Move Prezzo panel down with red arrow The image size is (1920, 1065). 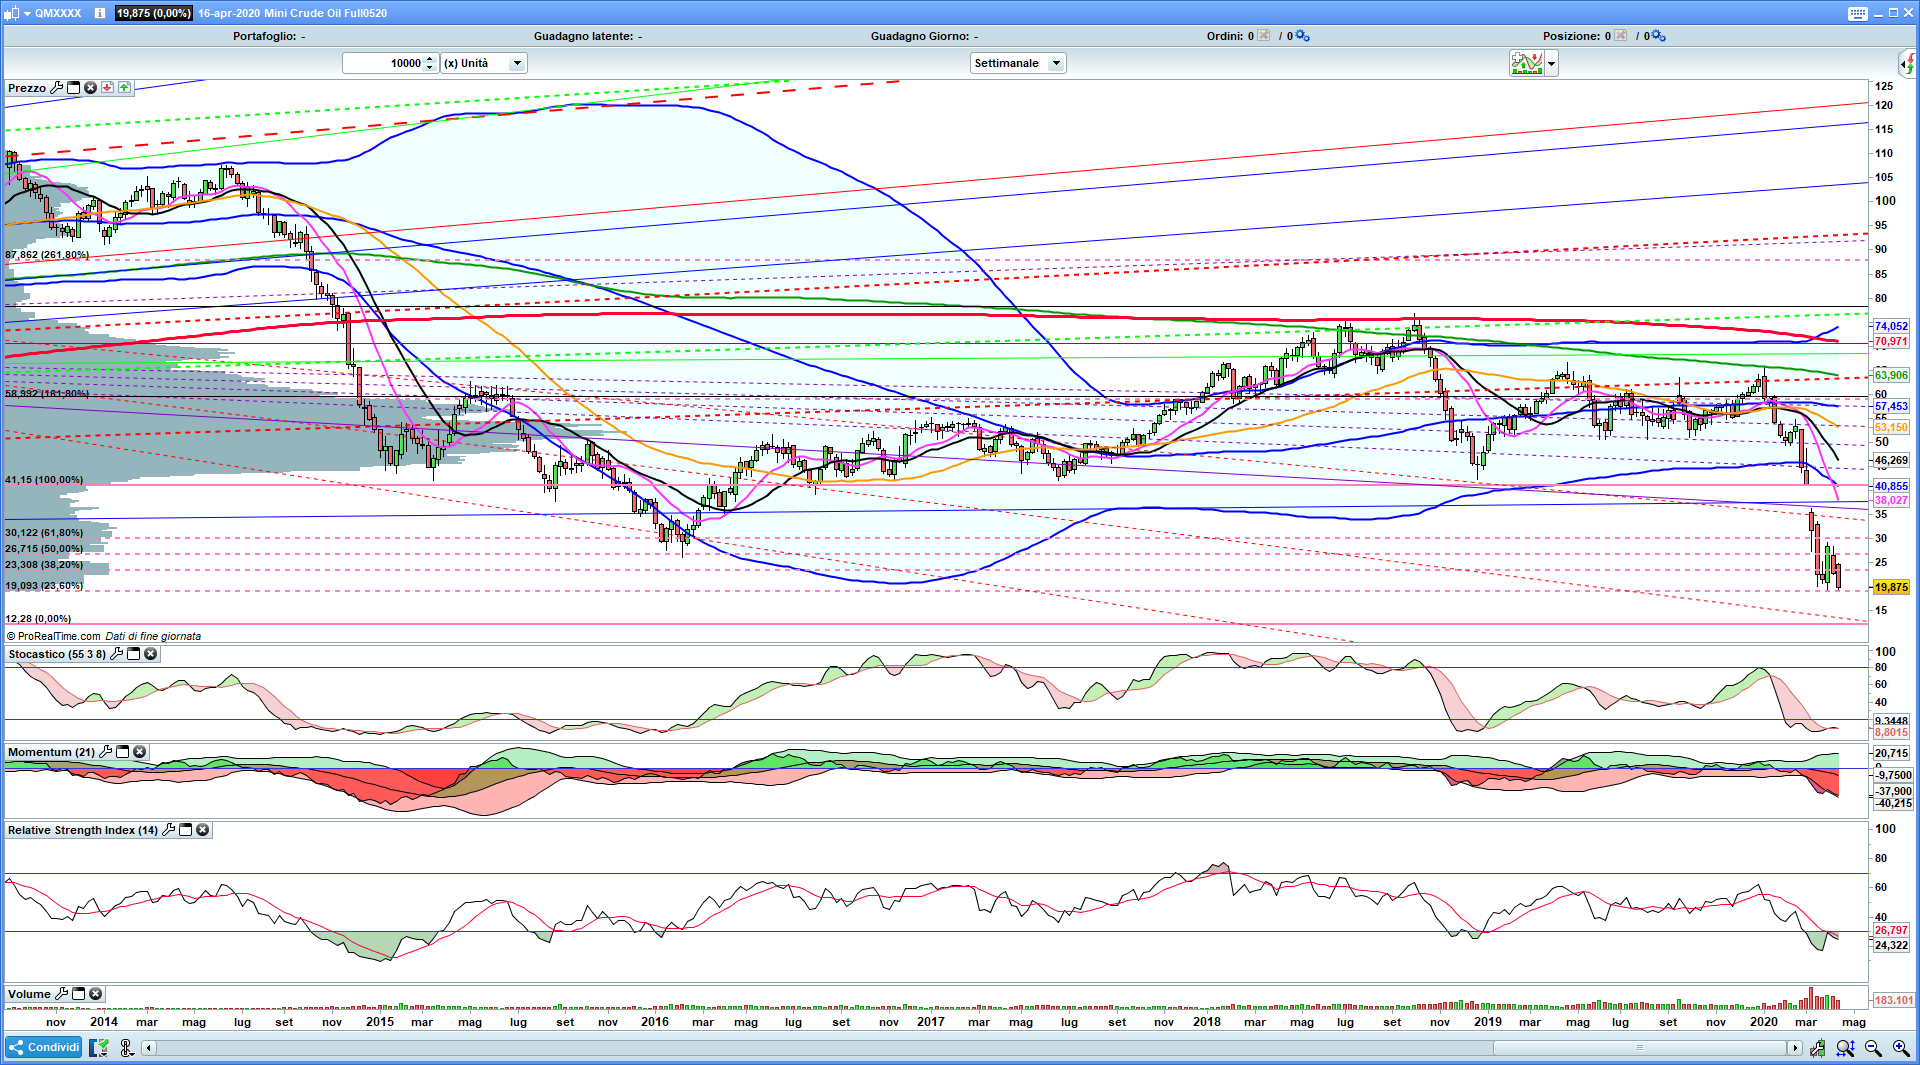107,88
